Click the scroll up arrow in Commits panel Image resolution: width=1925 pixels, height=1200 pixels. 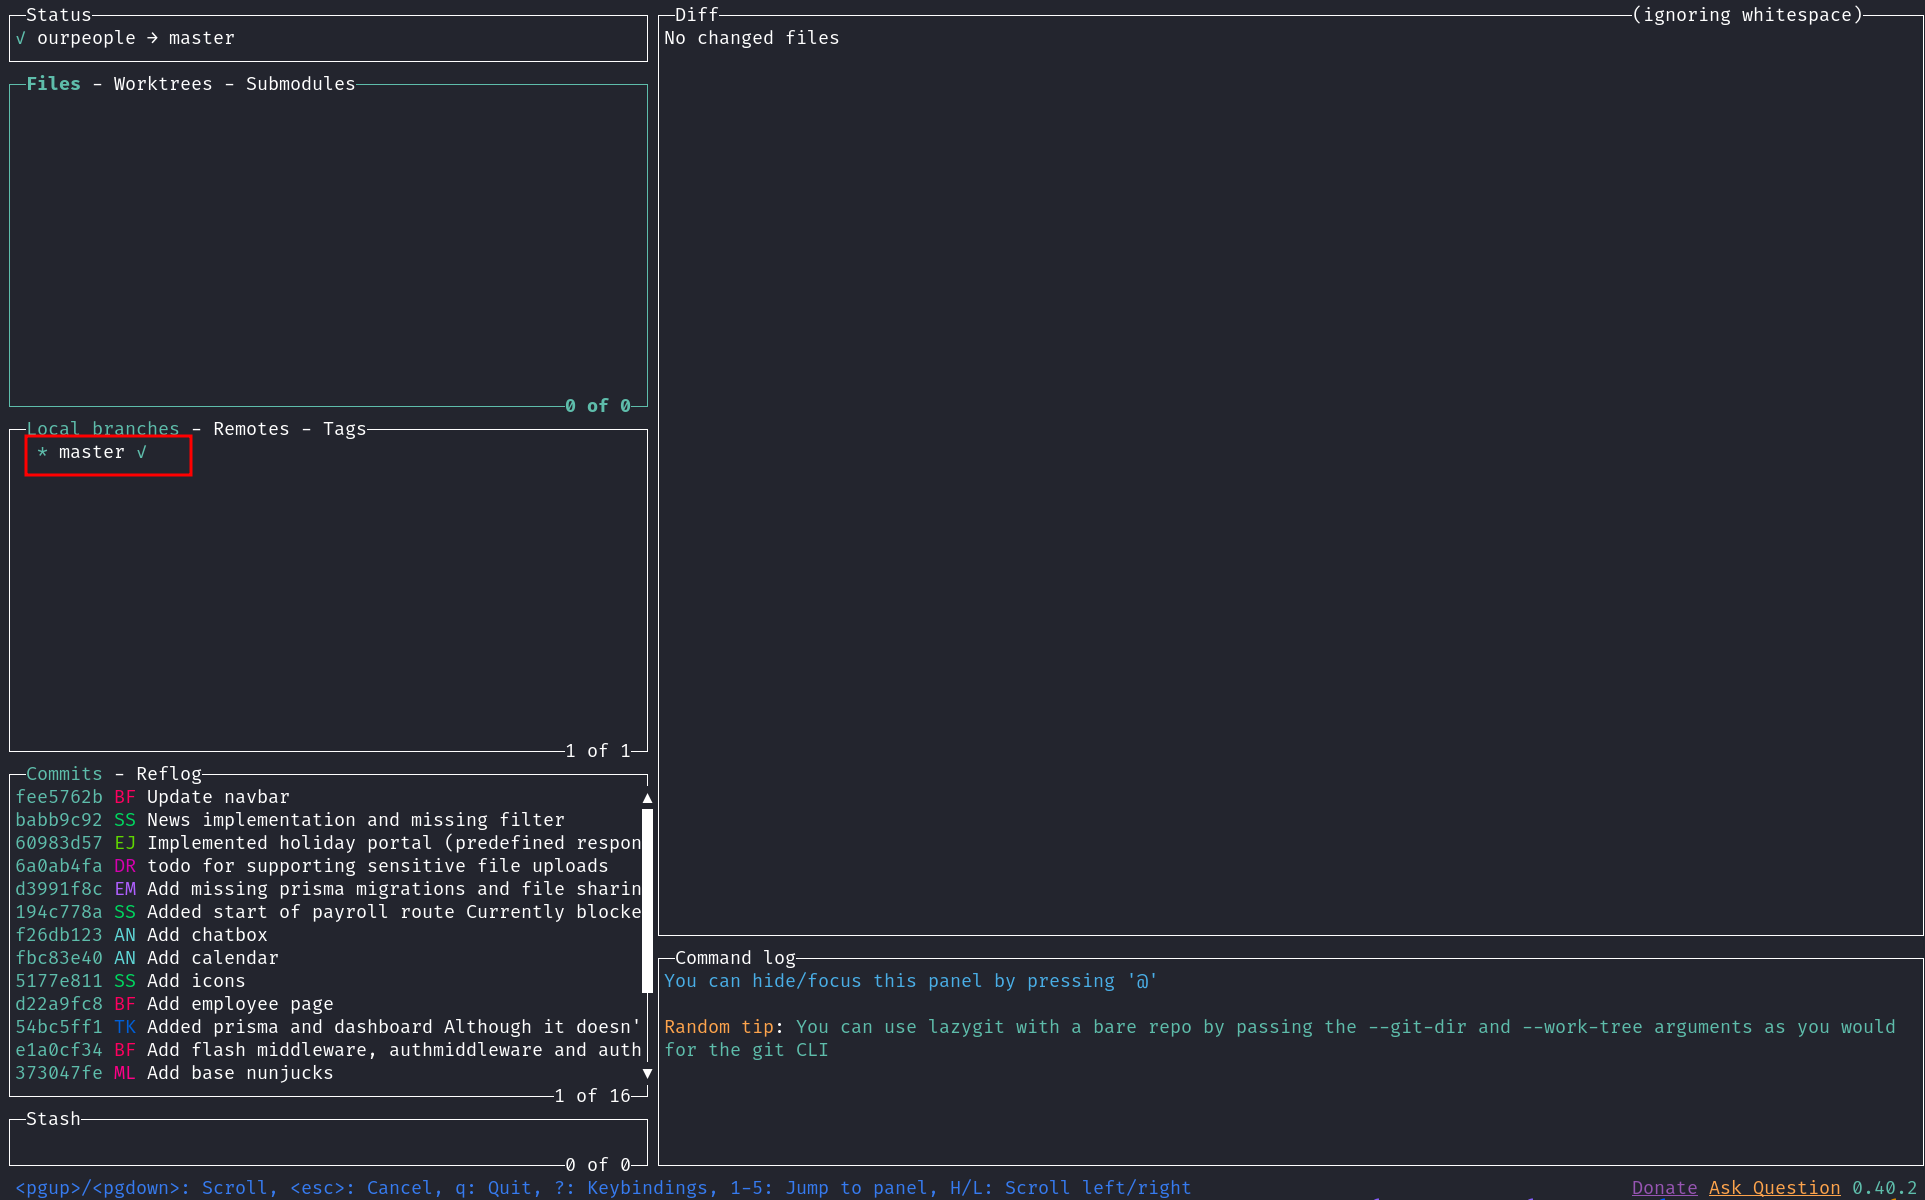click(647, 798)
